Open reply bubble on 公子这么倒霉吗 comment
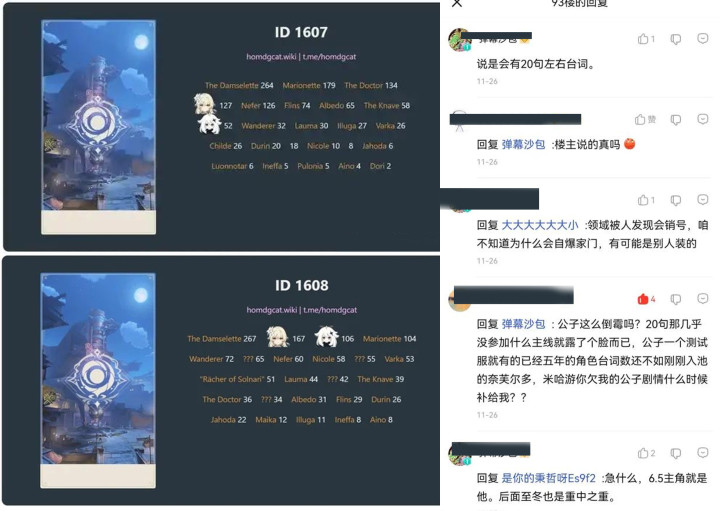720x511 pixels. (x=703, y=299)
